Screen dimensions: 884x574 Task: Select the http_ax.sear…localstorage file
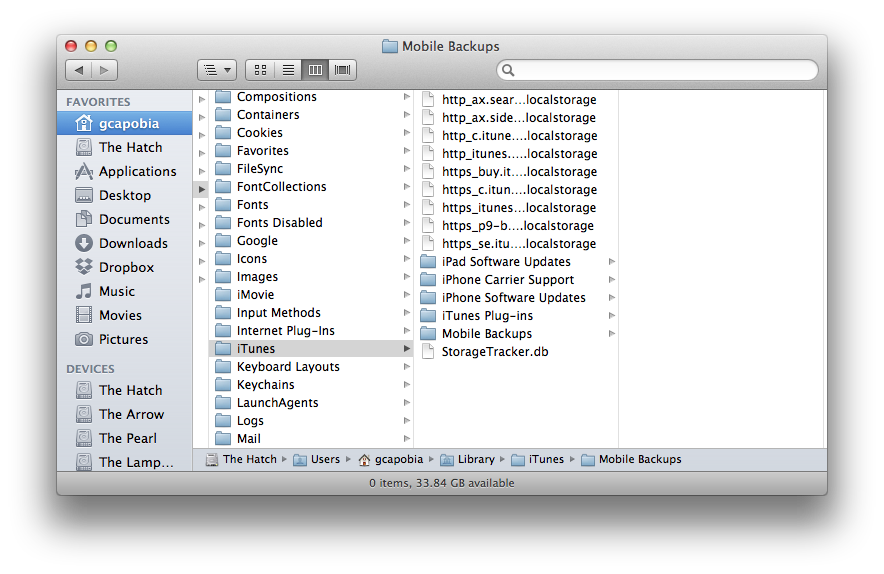(x=516, y=99)
